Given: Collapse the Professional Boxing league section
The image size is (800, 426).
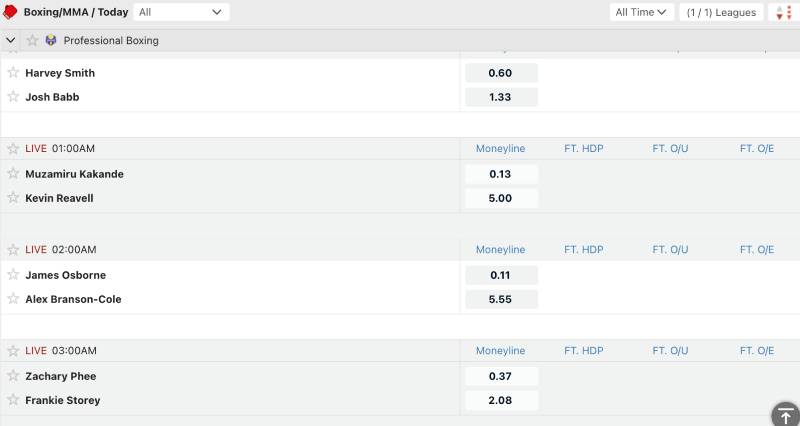Looking at the screenshot, I should tap(11, 41).
